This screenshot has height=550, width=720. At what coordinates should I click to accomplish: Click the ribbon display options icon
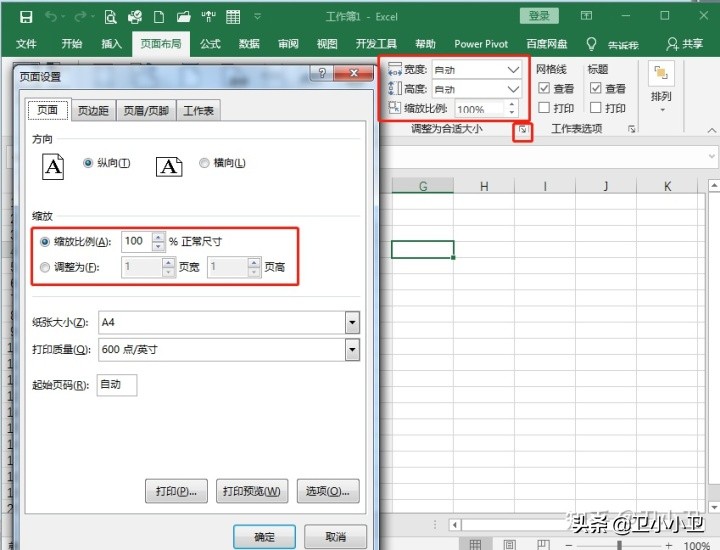click(586, 16)
